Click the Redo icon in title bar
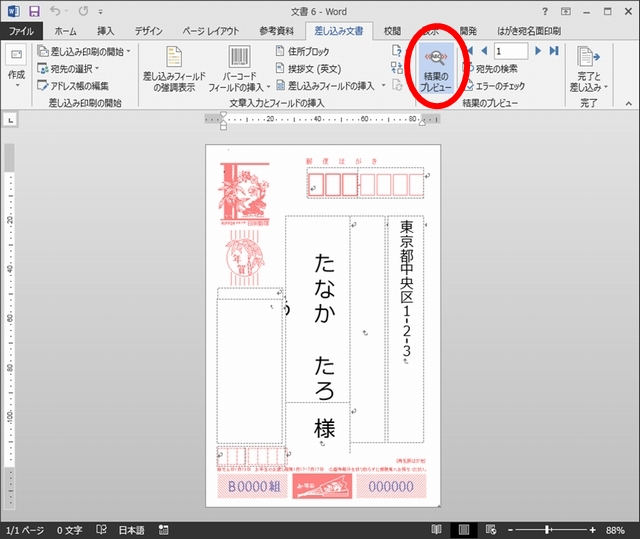This screenshot has width=640, height=539. click(83, 11)
